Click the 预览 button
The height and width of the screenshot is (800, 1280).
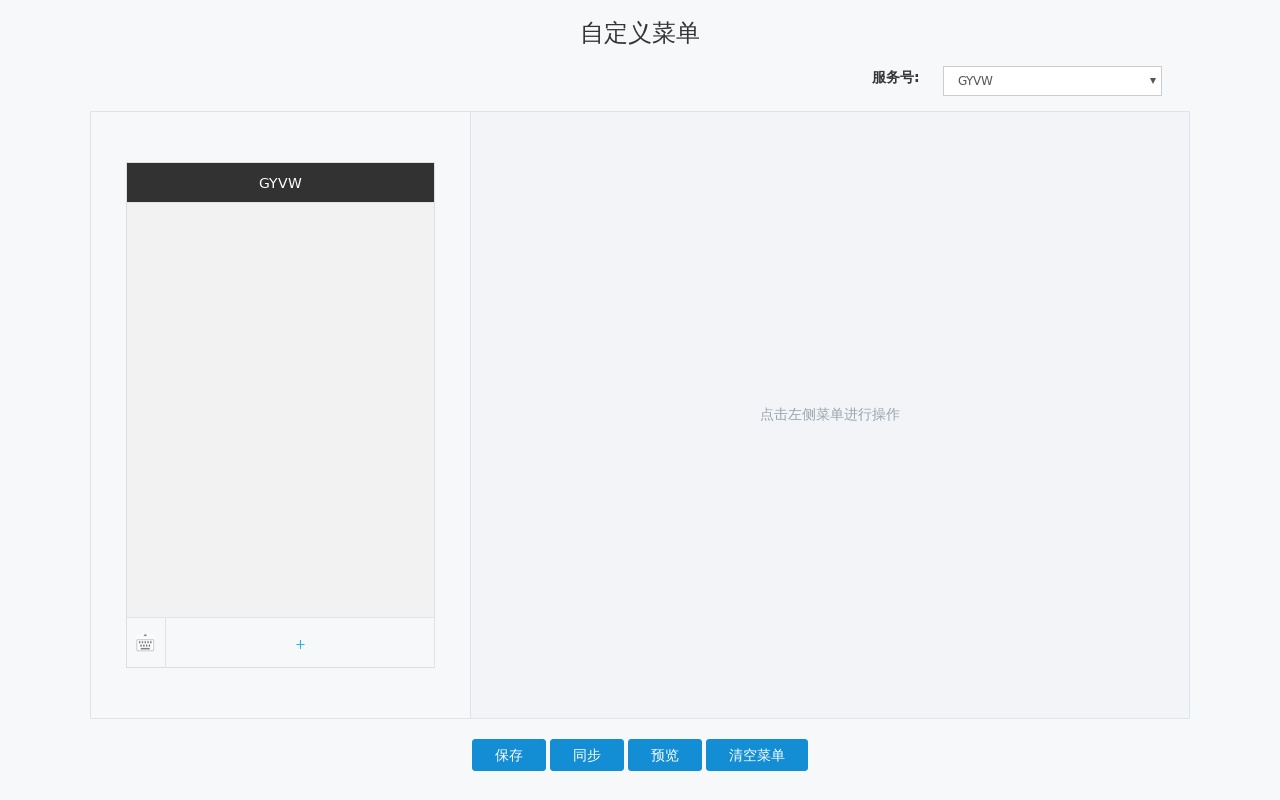[x=665, y=755]
